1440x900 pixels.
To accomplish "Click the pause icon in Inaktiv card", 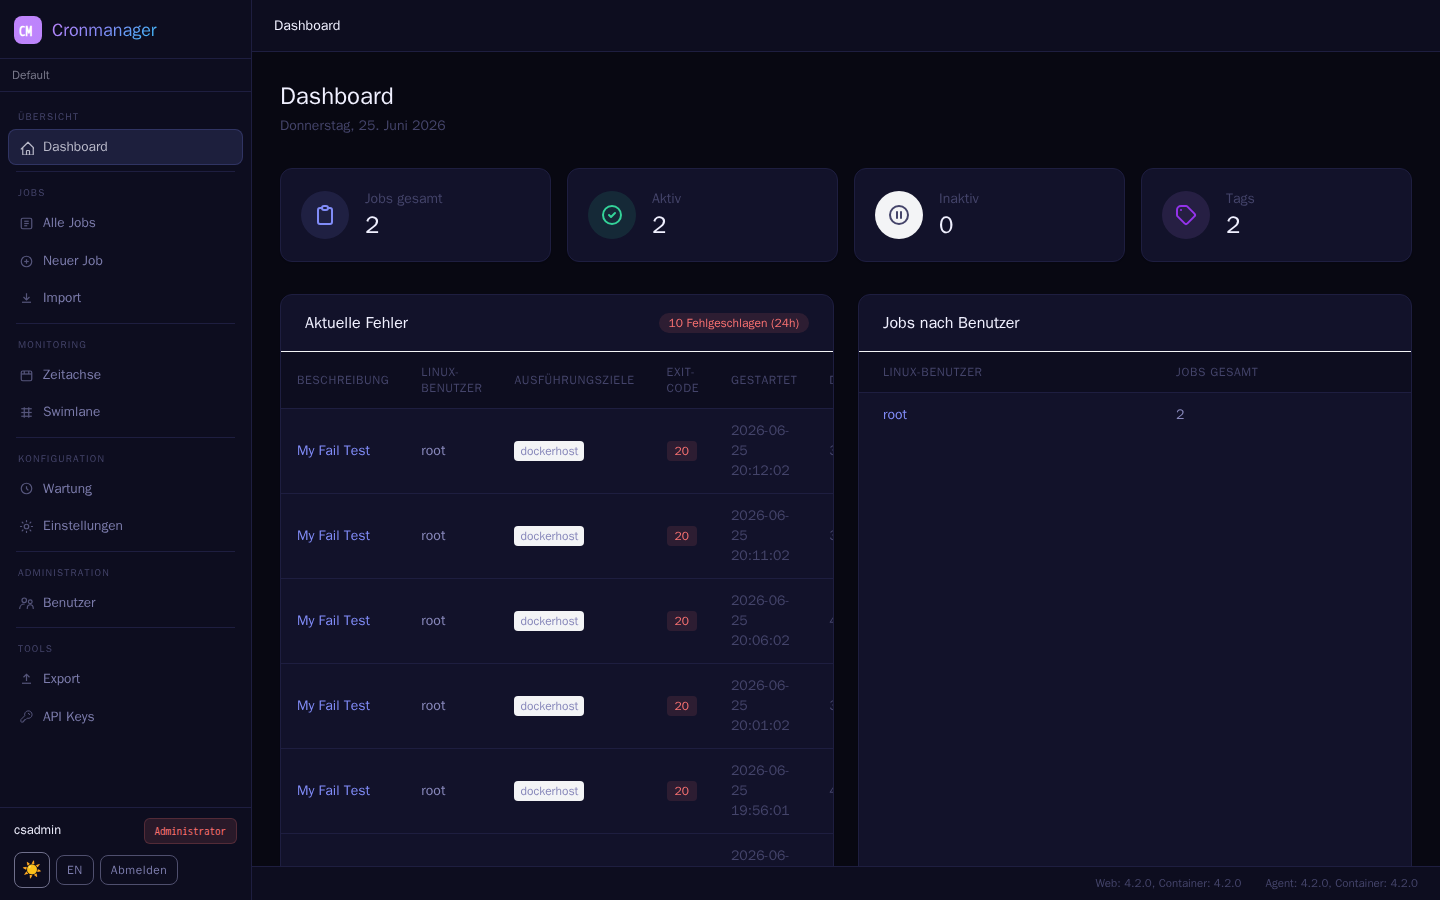I will tap(899, 215).
